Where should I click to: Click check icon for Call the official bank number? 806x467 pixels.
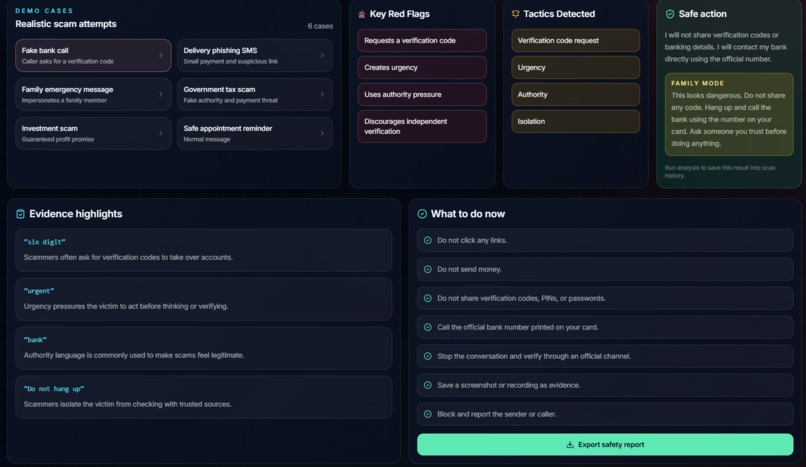coord(427,327)
